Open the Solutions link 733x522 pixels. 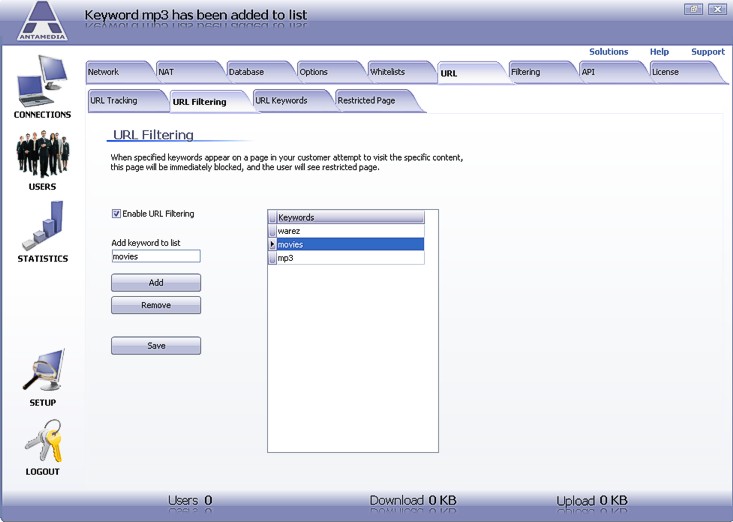point(608,52)
